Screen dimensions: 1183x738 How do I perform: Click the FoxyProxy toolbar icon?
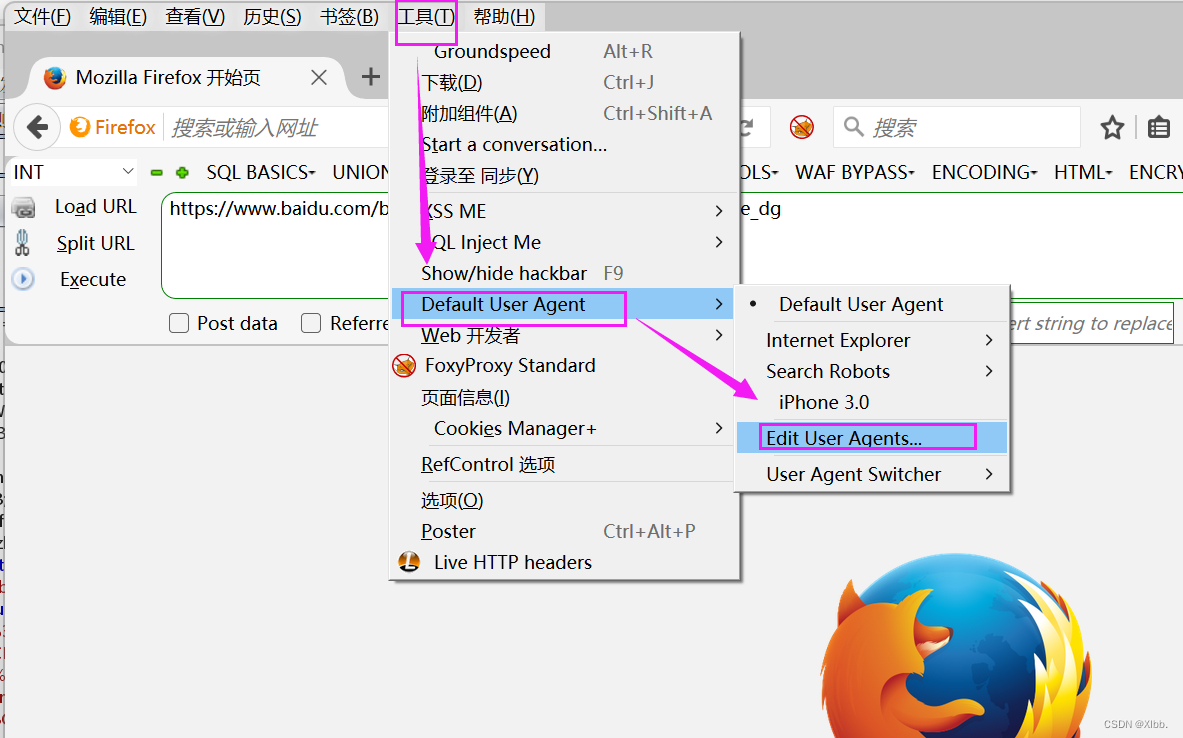point(801,127)
